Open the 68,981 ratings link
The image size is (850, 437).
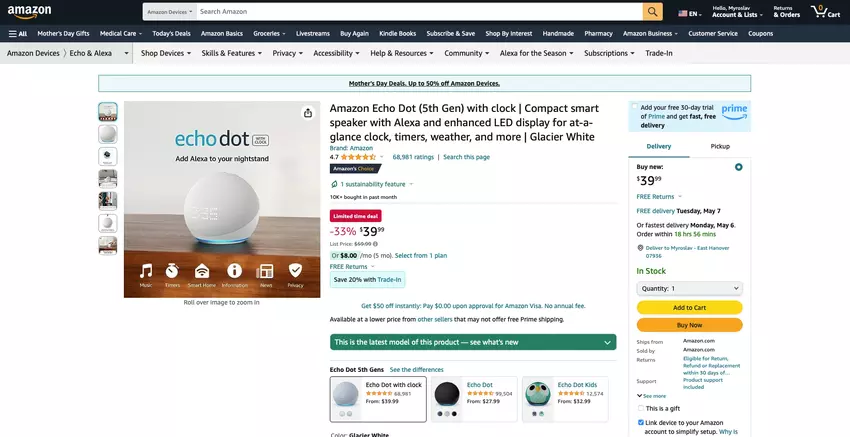413,157
